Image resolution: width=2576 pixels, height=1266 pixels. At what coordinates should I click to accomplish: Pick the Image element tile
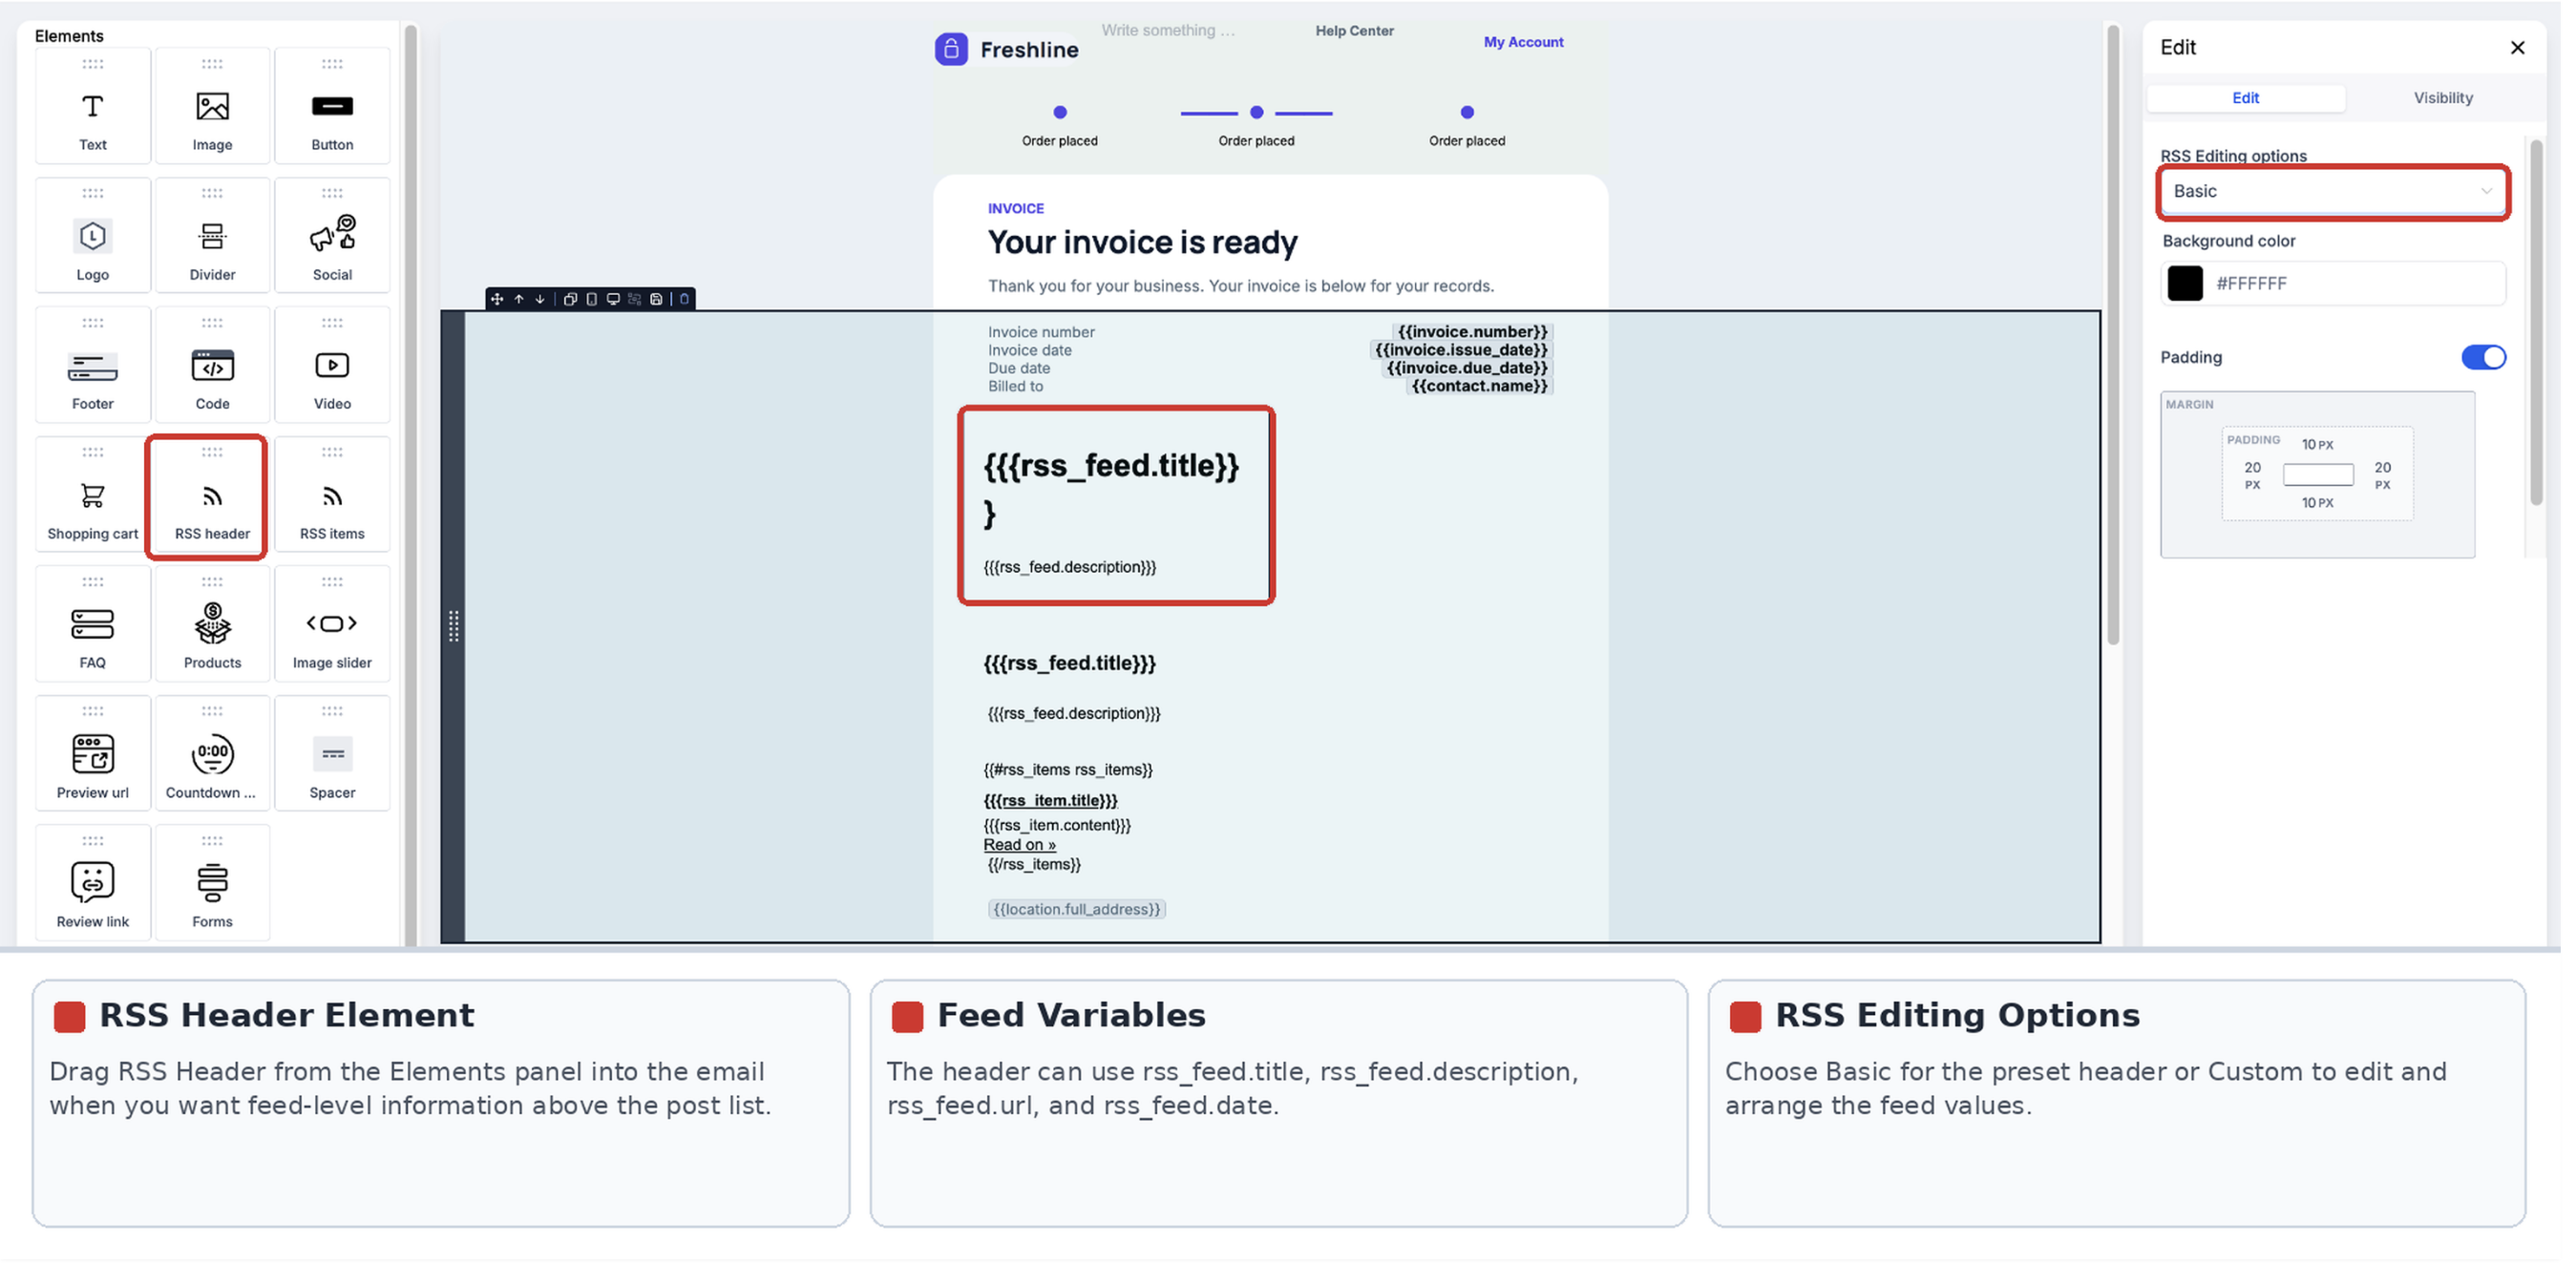coord(213,106)
